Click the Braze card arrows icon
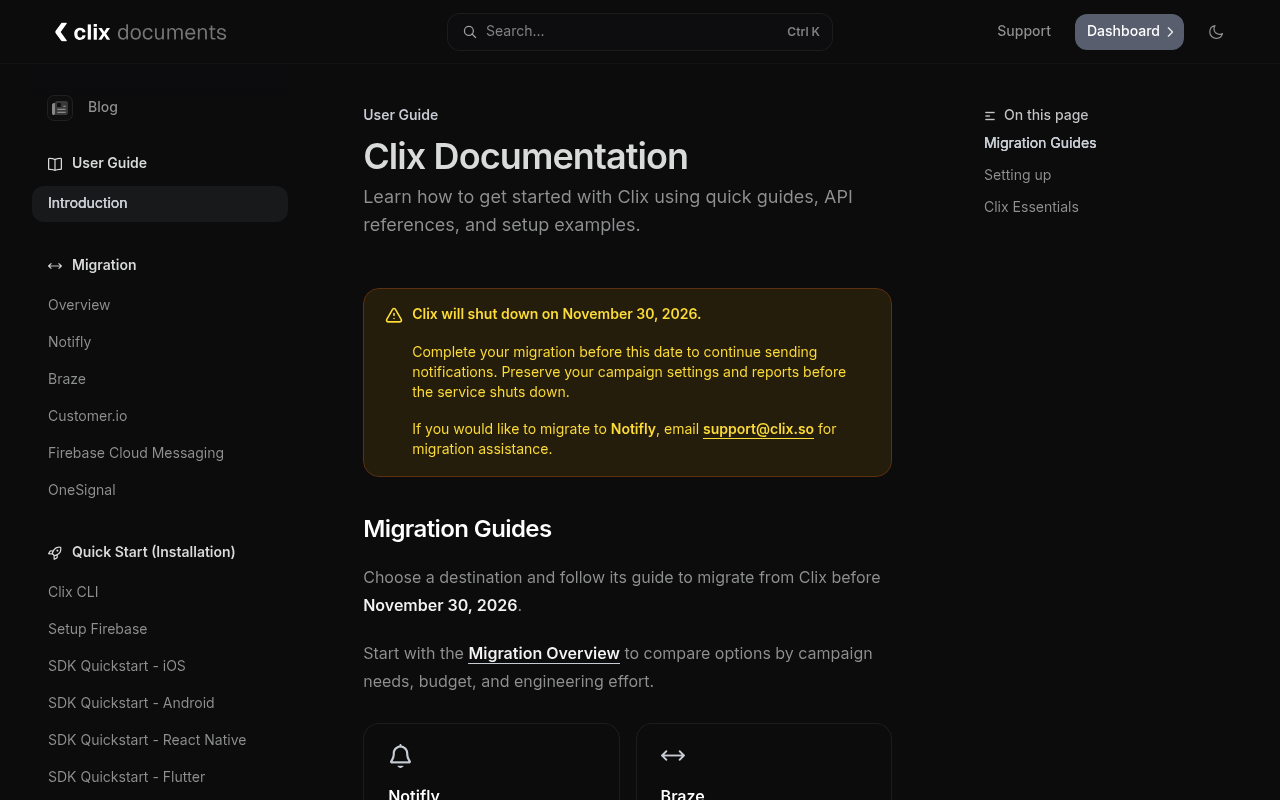The height and width of the screenshot is (800, 1280). [x=673, y=755]
